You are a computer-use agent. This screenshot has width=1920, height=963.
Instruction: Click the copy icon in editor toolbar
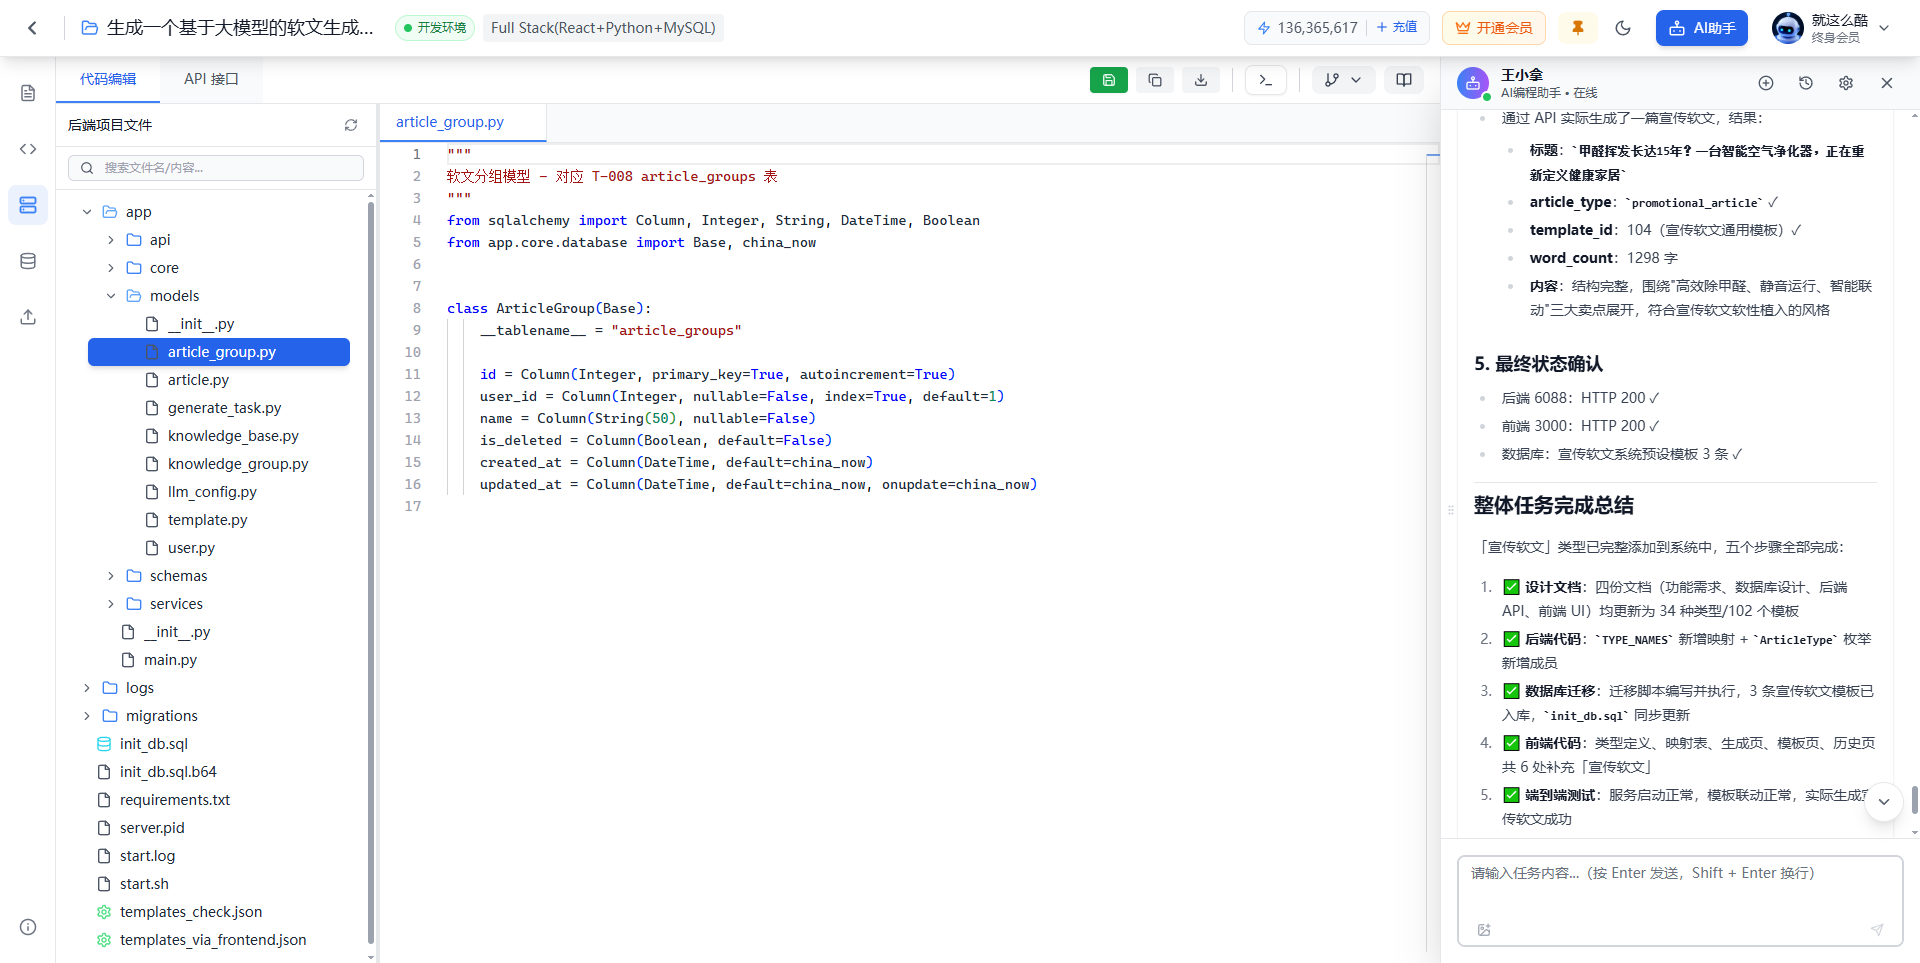[1155, 80]
